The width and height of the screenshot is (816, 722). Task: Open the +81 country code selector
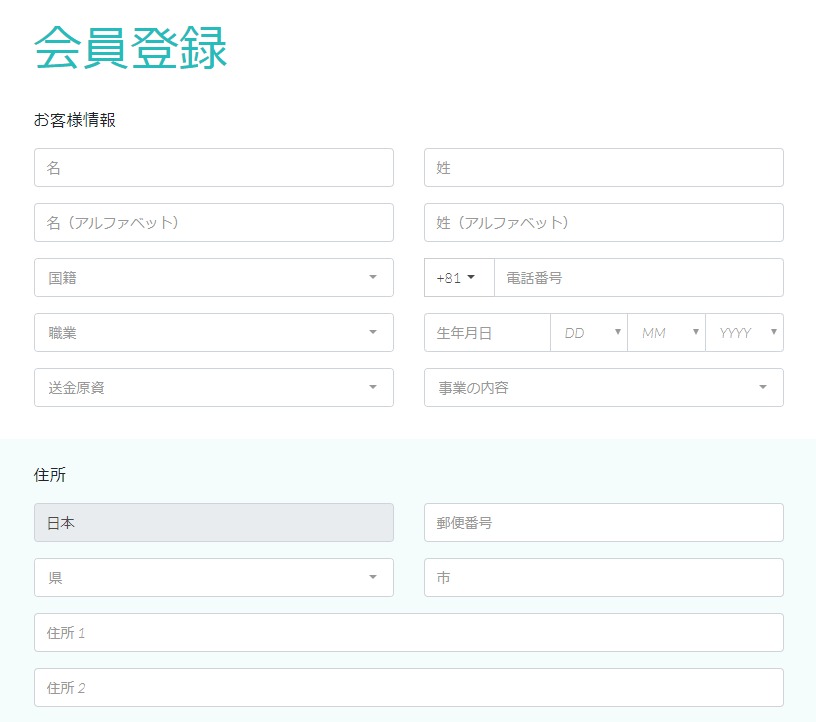click(458, 278)
